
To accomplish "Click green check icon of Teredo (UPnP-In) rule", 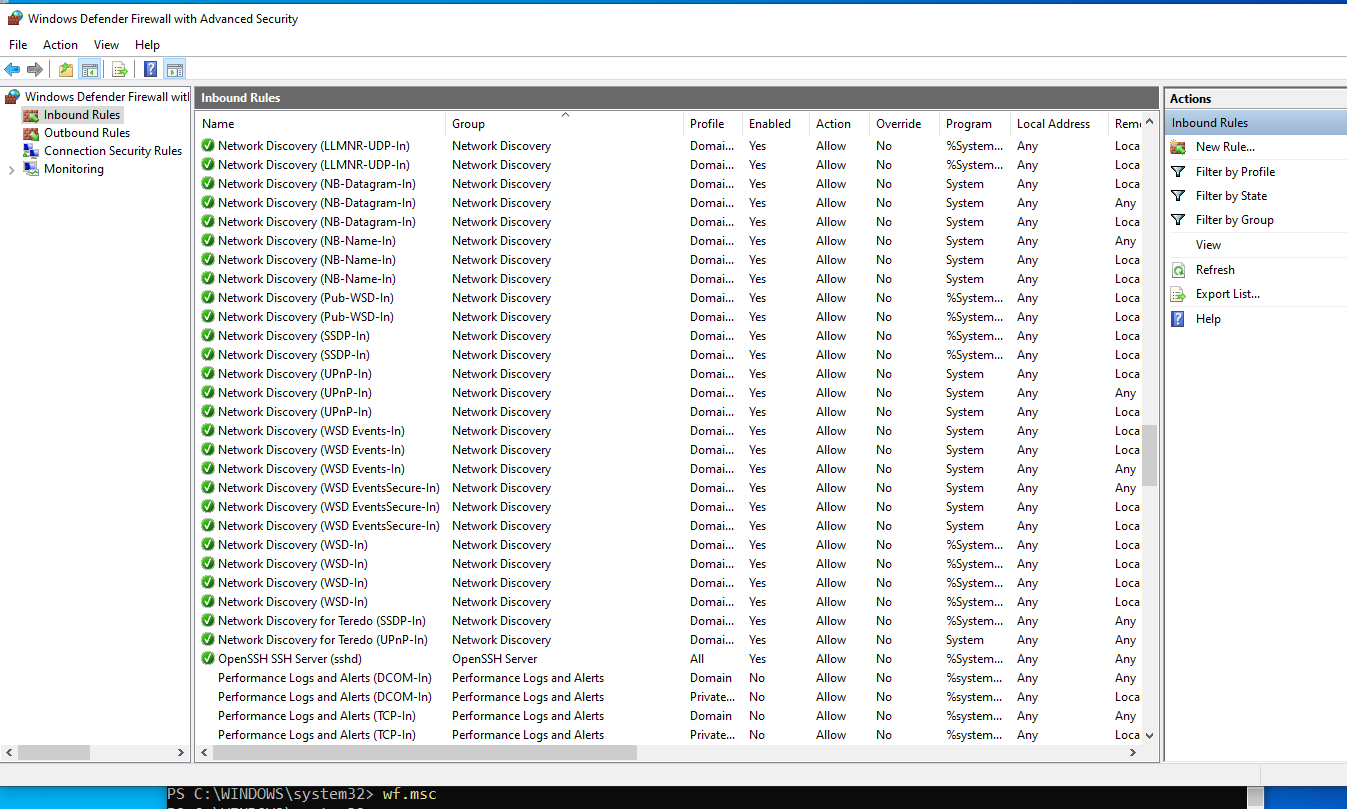I will pos(208,640).
